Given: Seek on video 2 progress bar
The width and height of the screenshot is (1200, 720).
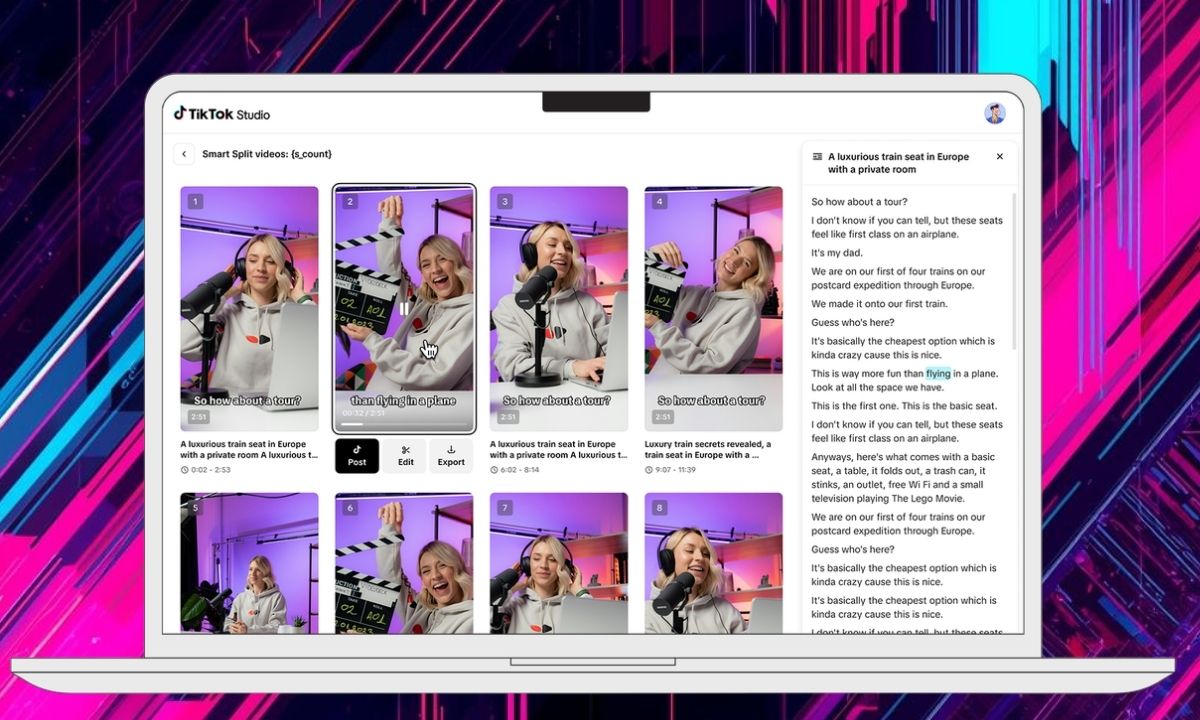Looking at the screenshot, I should (404, 424).
